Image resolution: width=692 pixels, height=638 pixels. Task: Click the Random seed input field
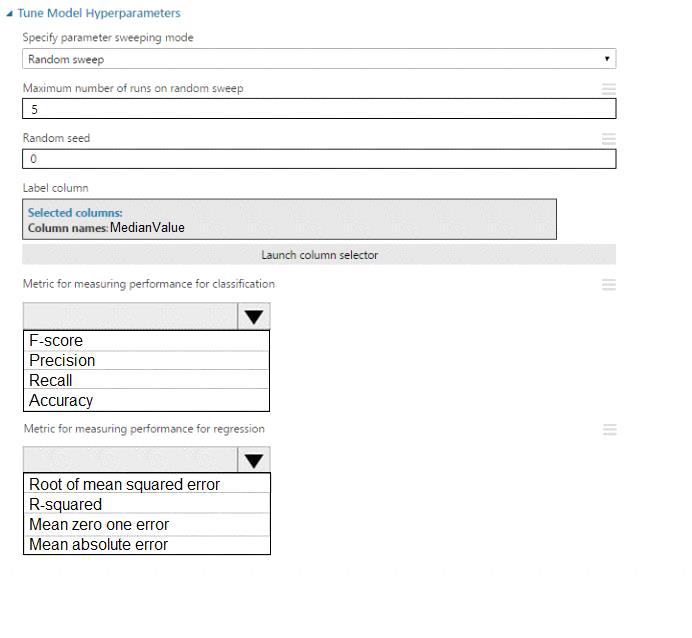click(x=319, y=159)
